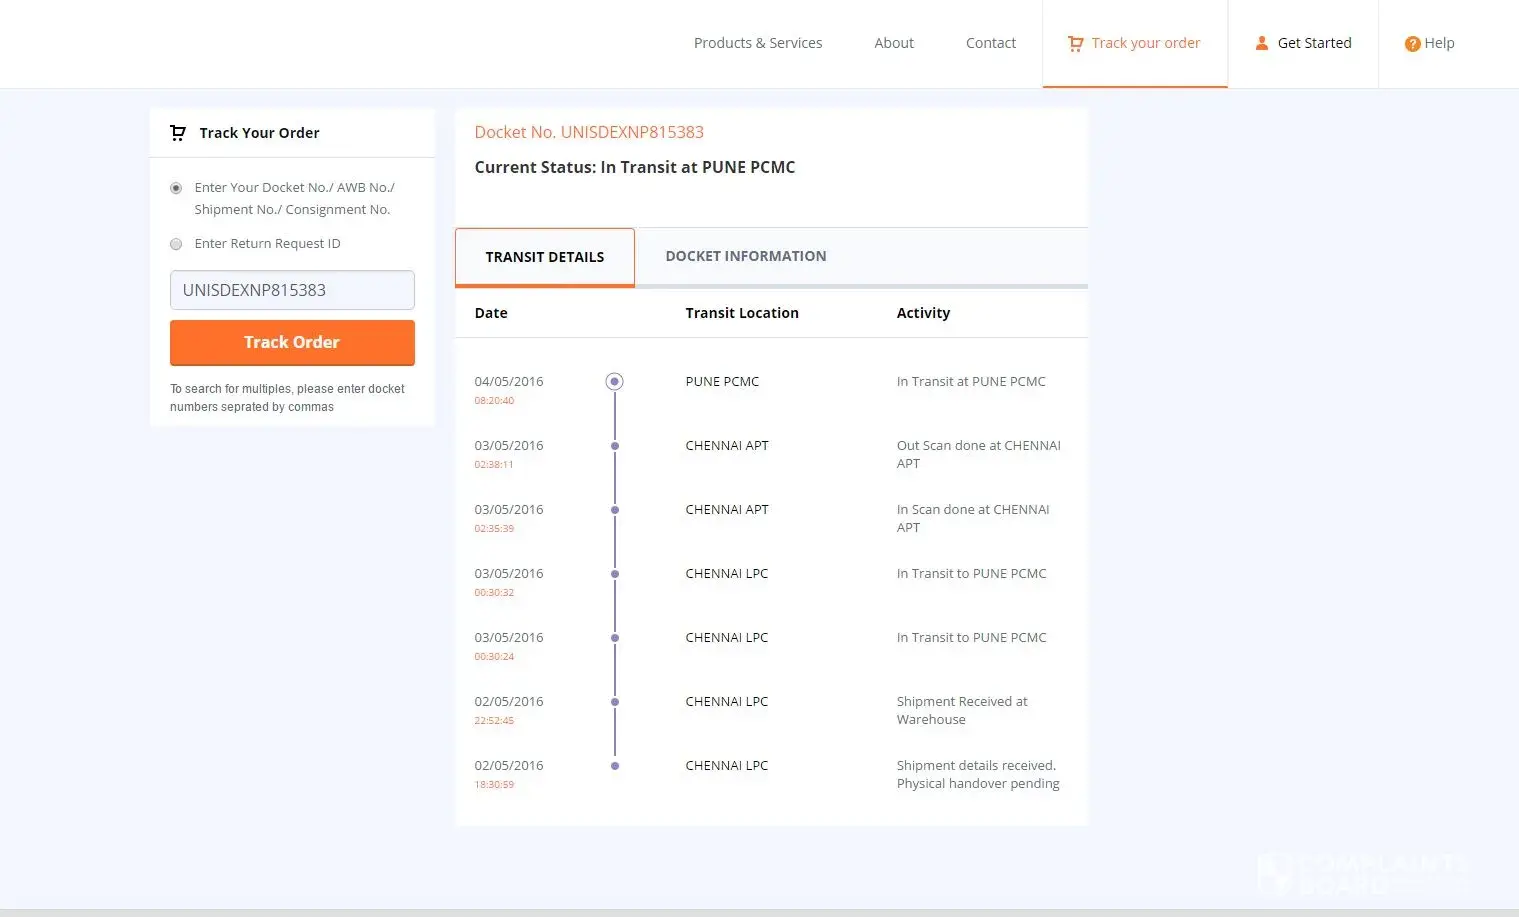Click the timeline dot for In Scan at CHENNAI APT

[615, 510]
